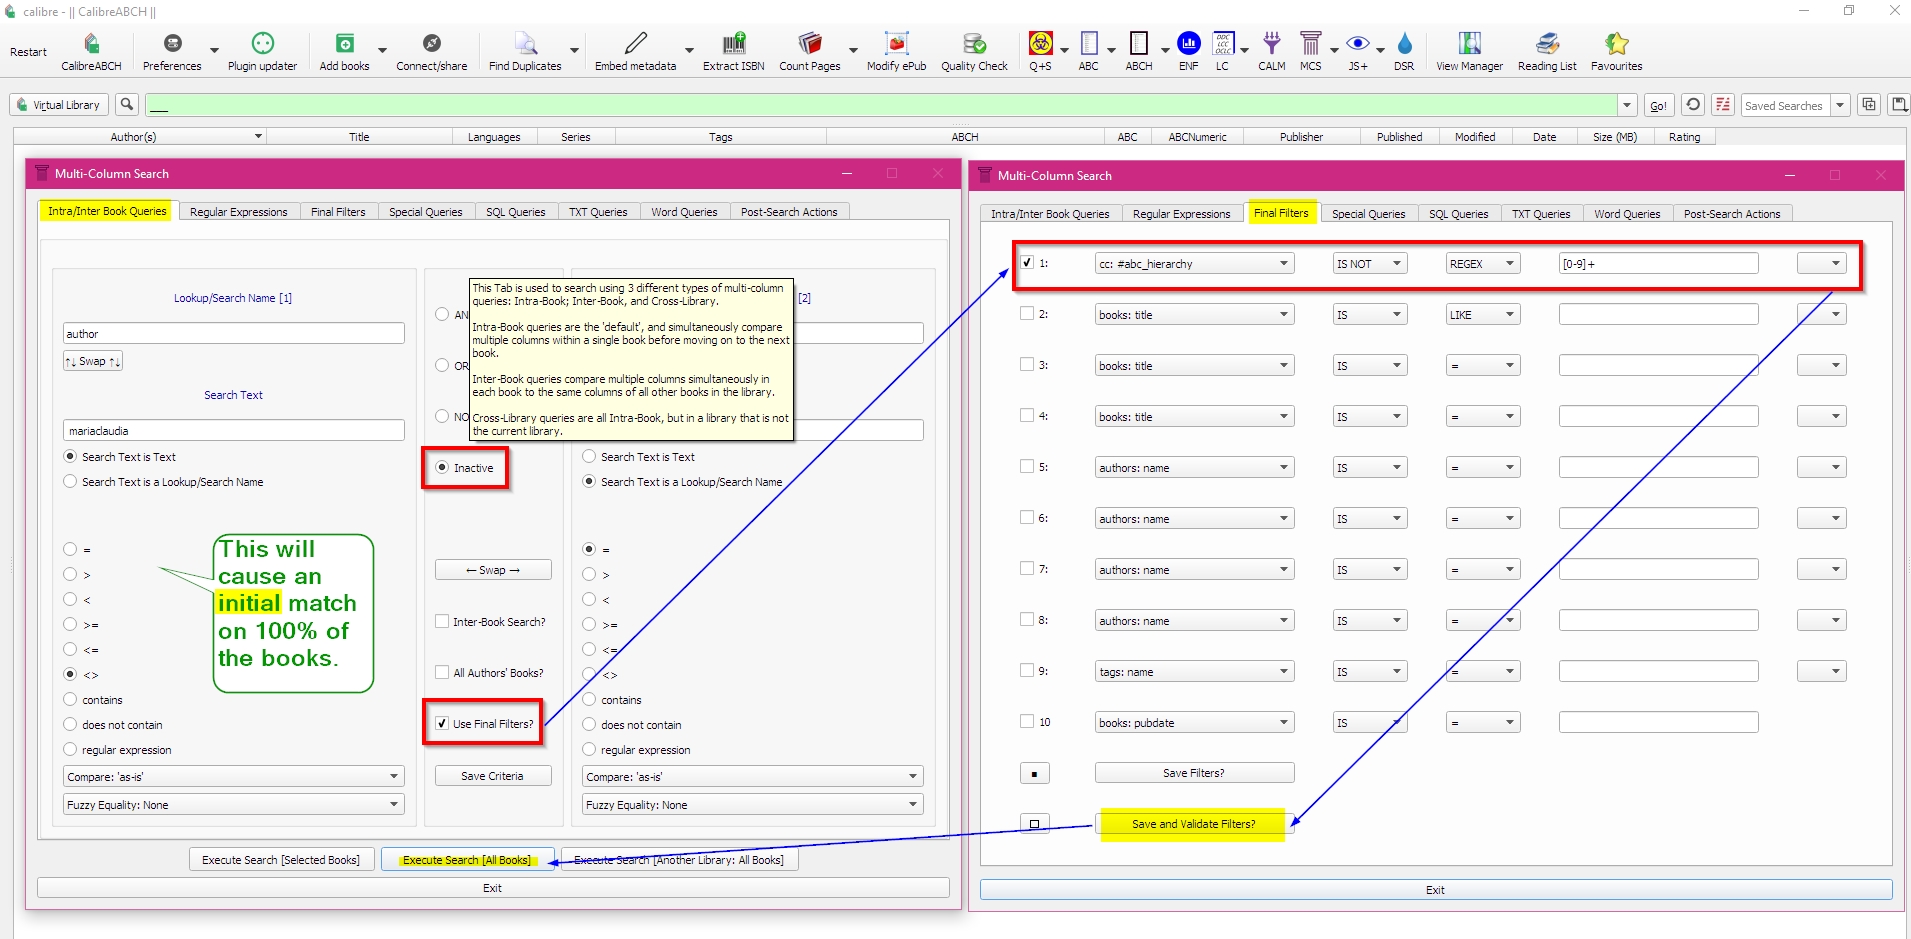The height and width of the screenshot is (939, 1911).
Task: Toggle the All Authors' Books checkbox
Action: tap(442, 672)
